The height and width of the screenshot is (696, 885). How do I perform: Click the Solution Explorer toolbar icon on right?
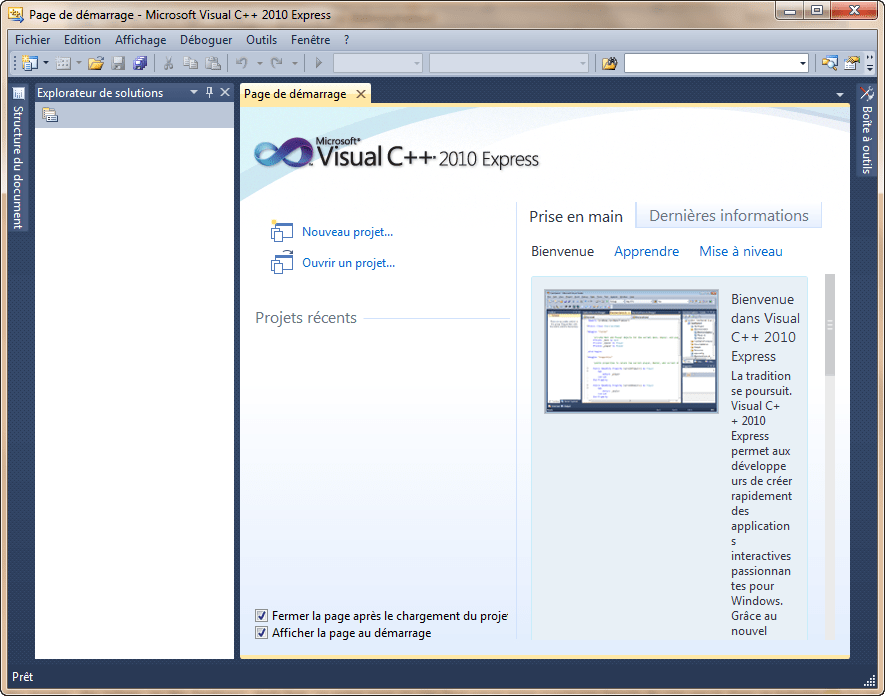point(829,63)
